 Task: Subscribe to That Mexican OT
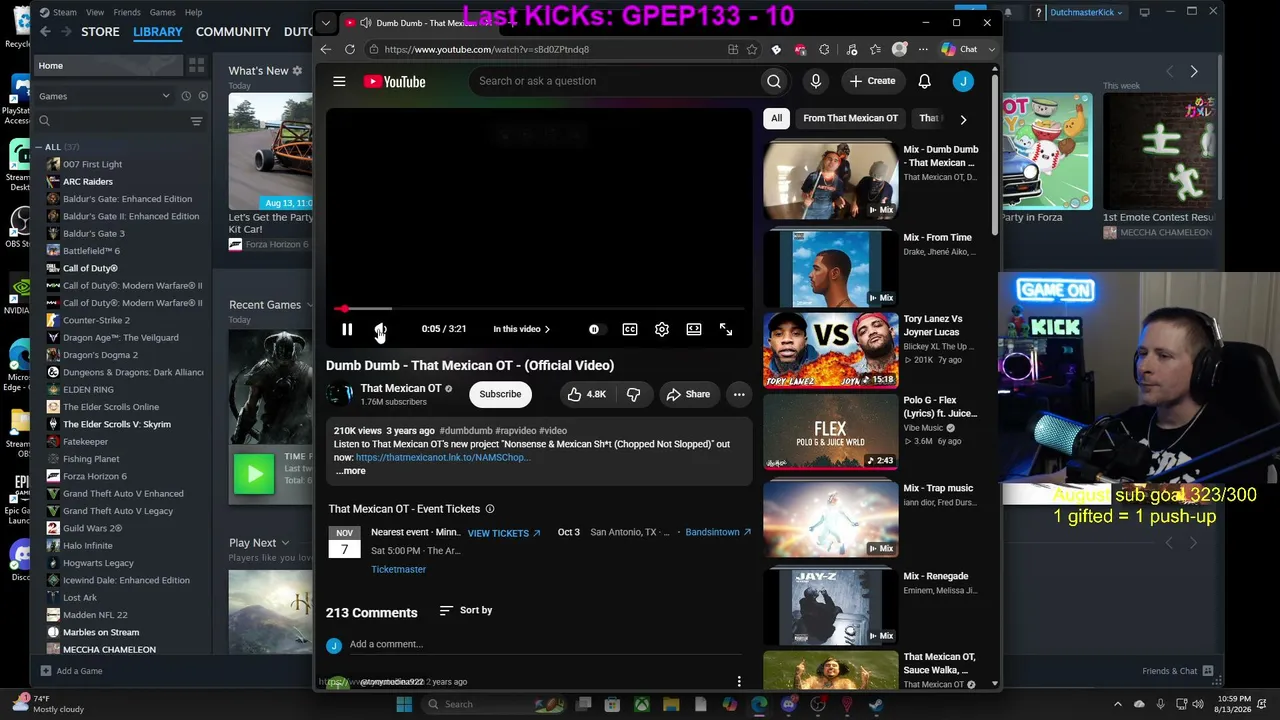[500, 394]
